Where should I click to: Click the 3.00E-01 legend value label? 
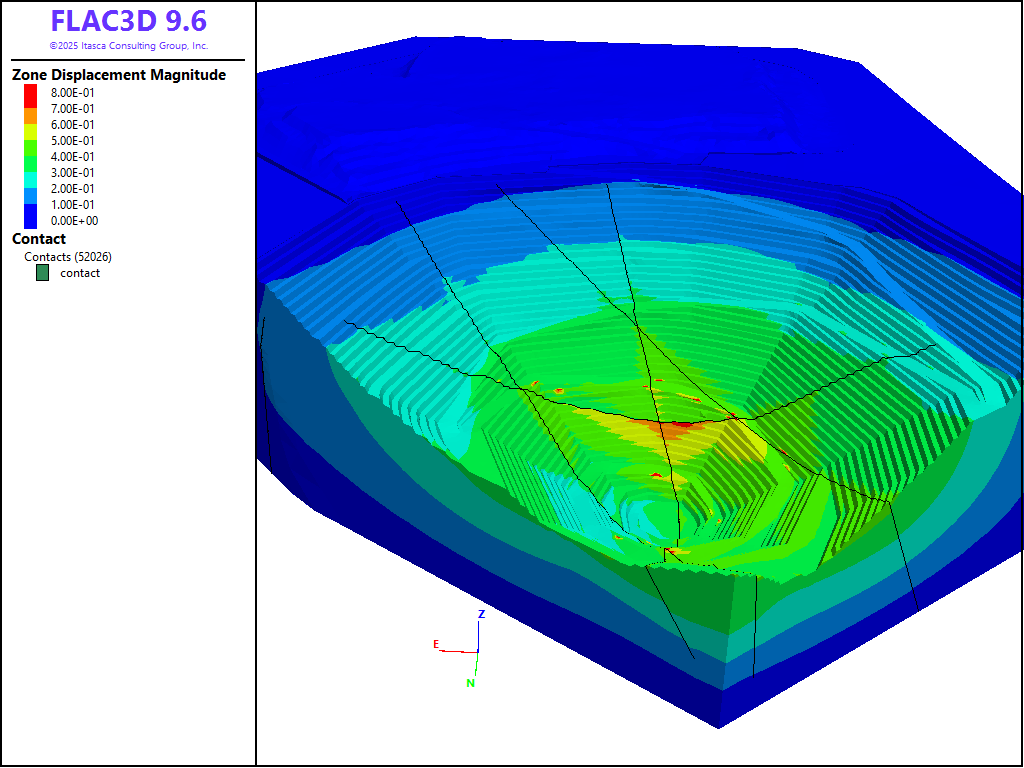tap(73, 173)
